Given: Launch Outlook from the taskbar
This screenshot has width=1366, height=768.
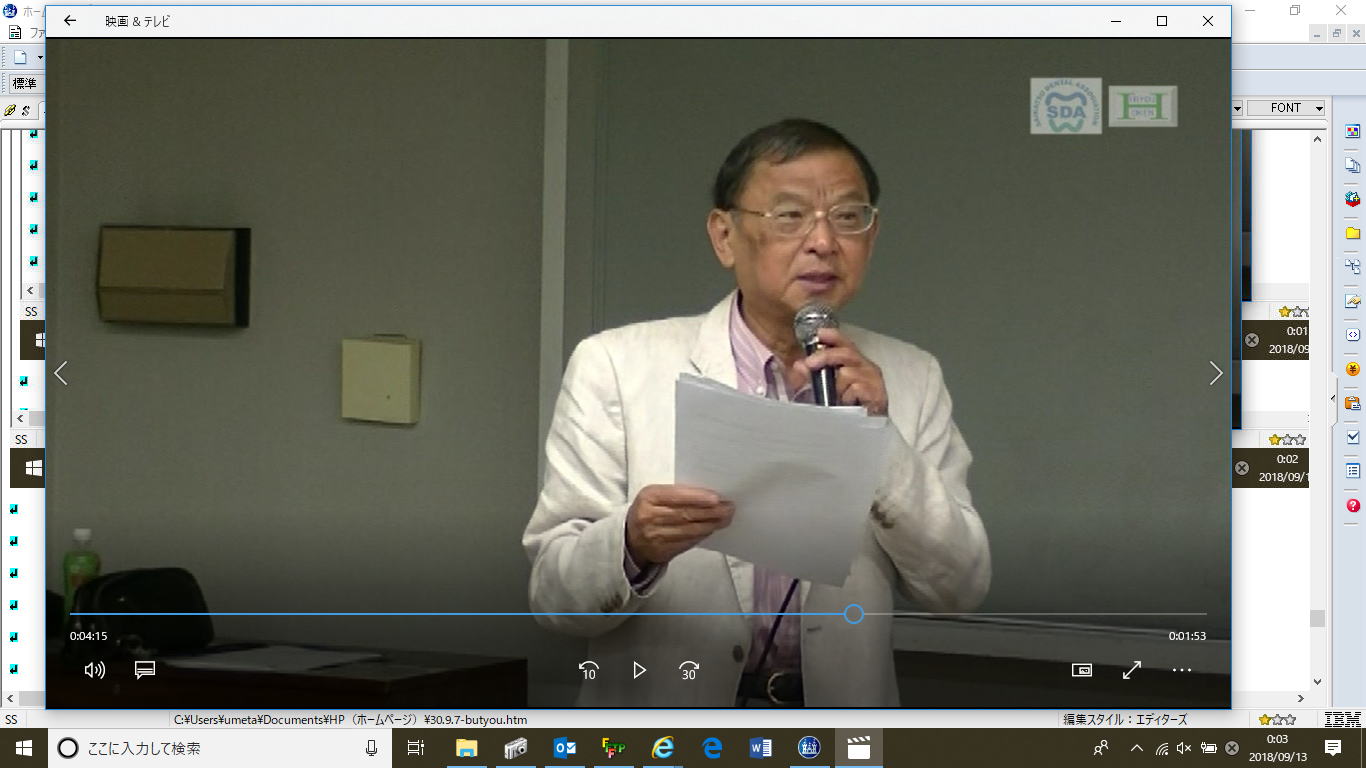Looking at the screenshot, I should (x=564, y=748).
